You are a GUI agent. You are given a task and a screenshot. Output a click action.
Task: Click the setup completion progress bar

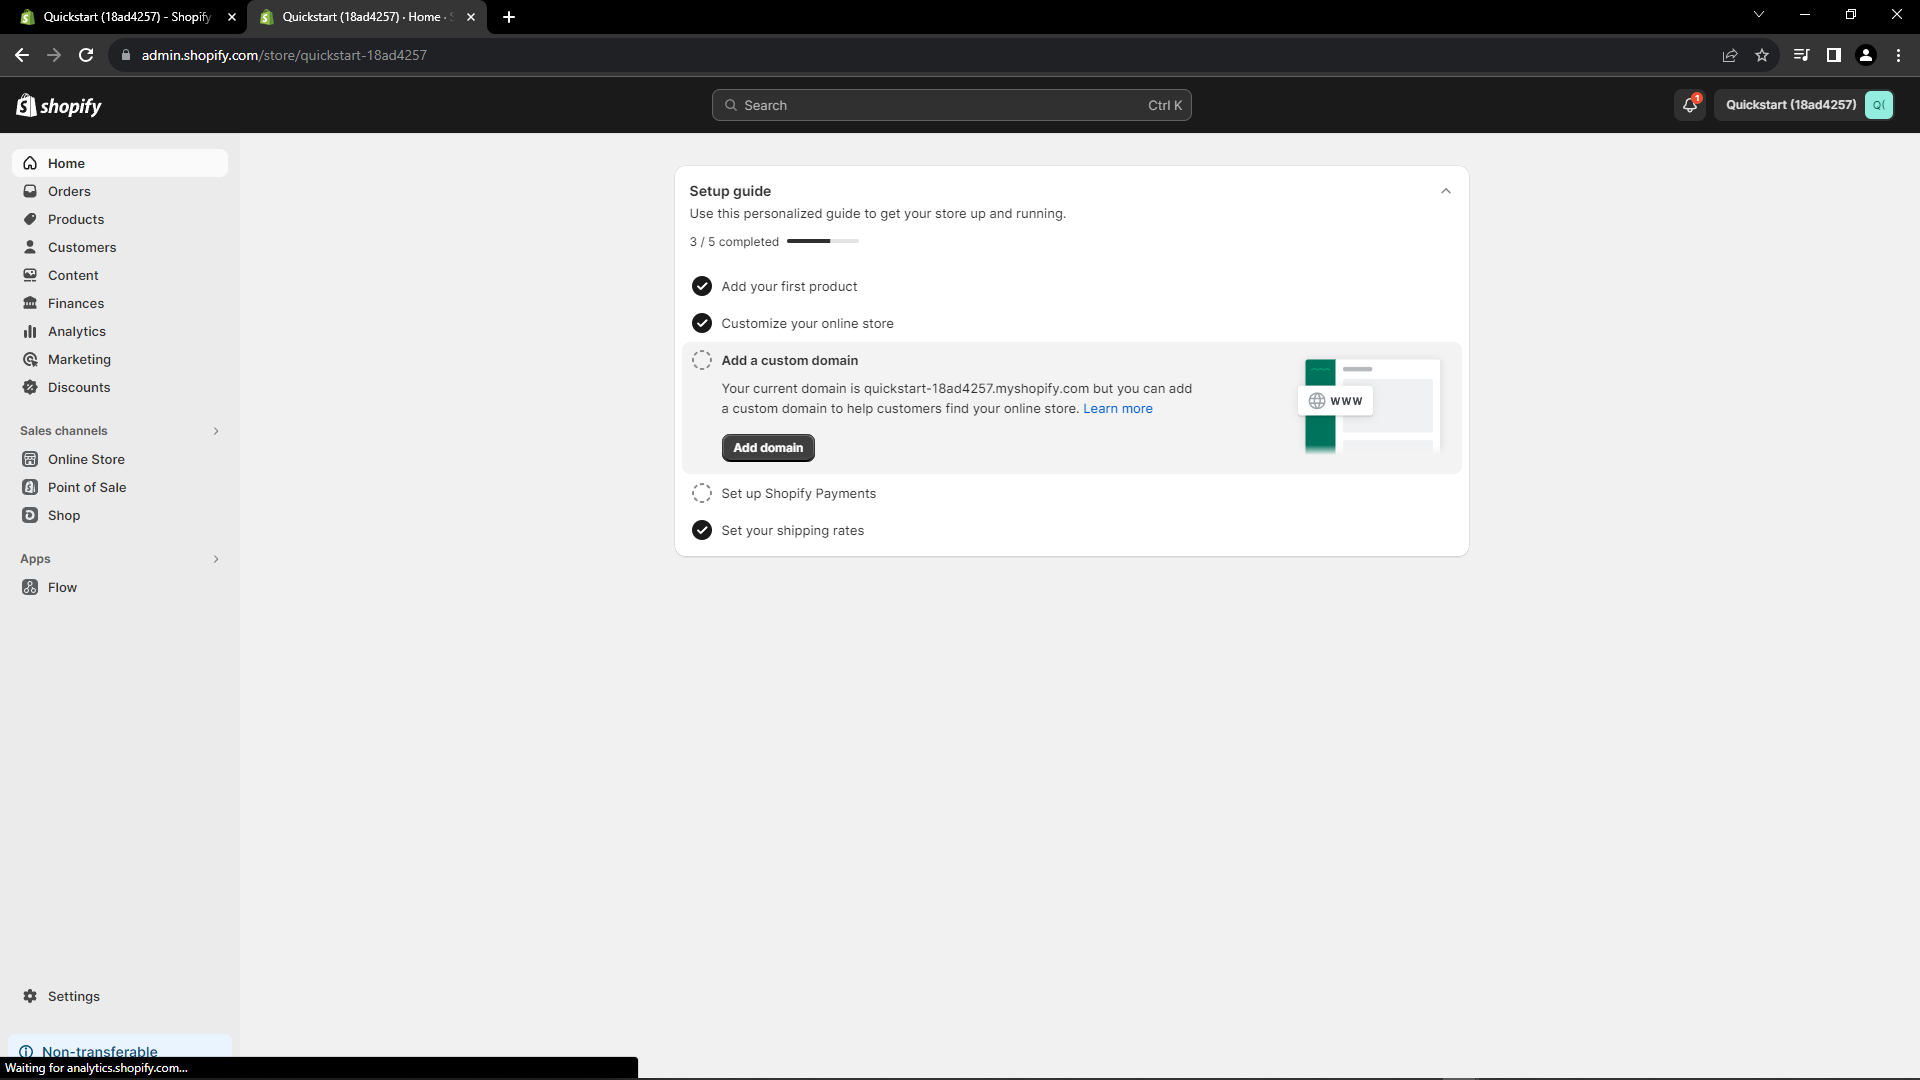[x=821, y=241]
